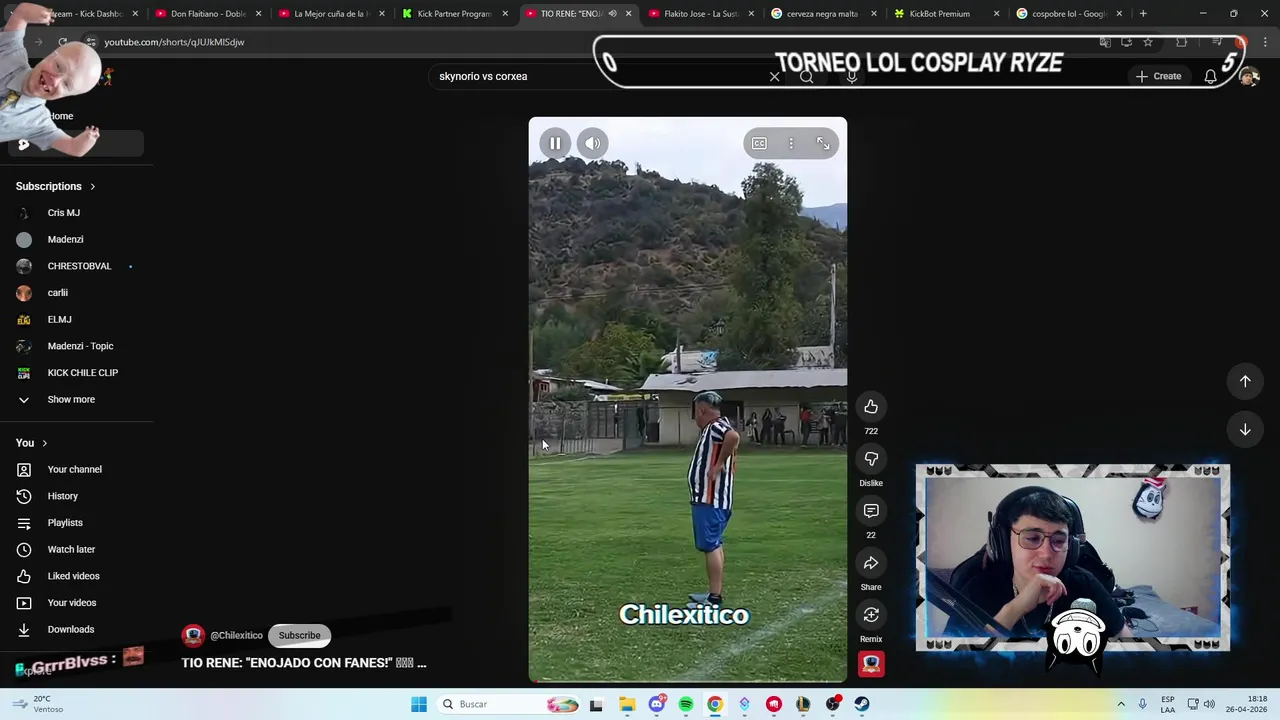1280x720 pixels.
Task: Switch to cospobre lol Google tab
Action: pyautogui.click(x=1068, y=14)
